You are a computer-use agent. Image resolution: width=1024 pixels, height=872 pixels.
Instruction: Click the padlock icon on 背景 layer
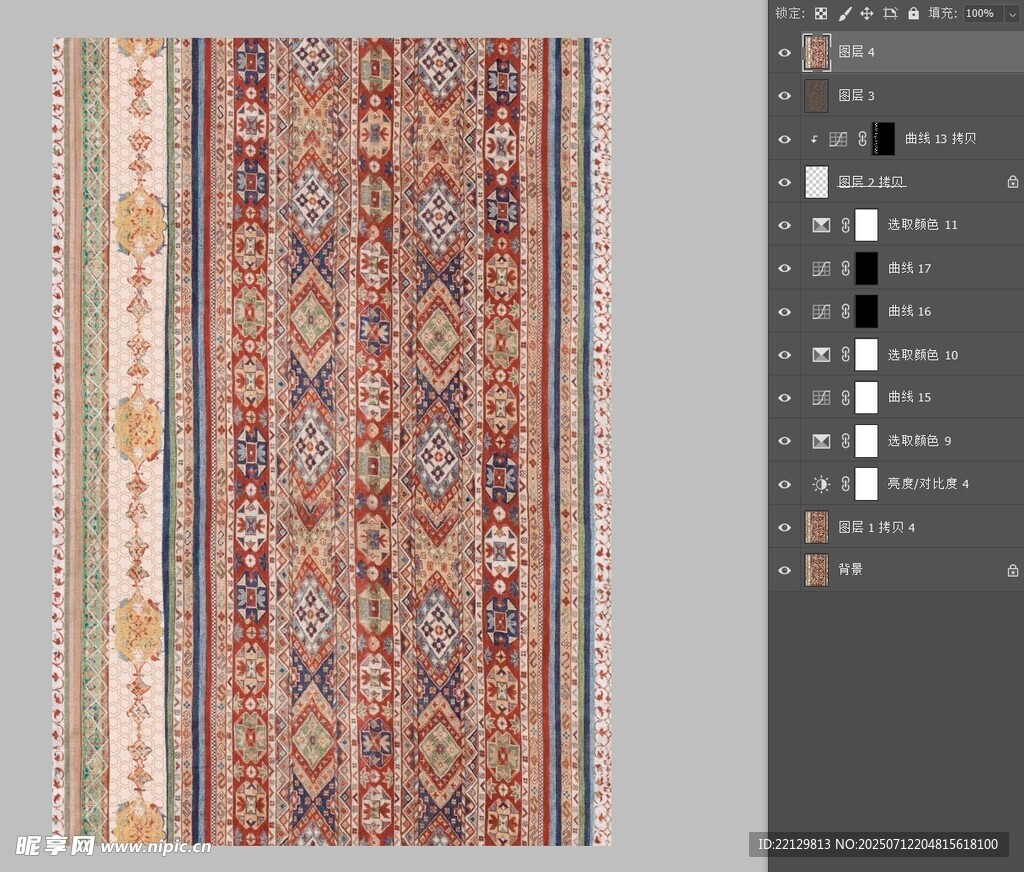1012,570
